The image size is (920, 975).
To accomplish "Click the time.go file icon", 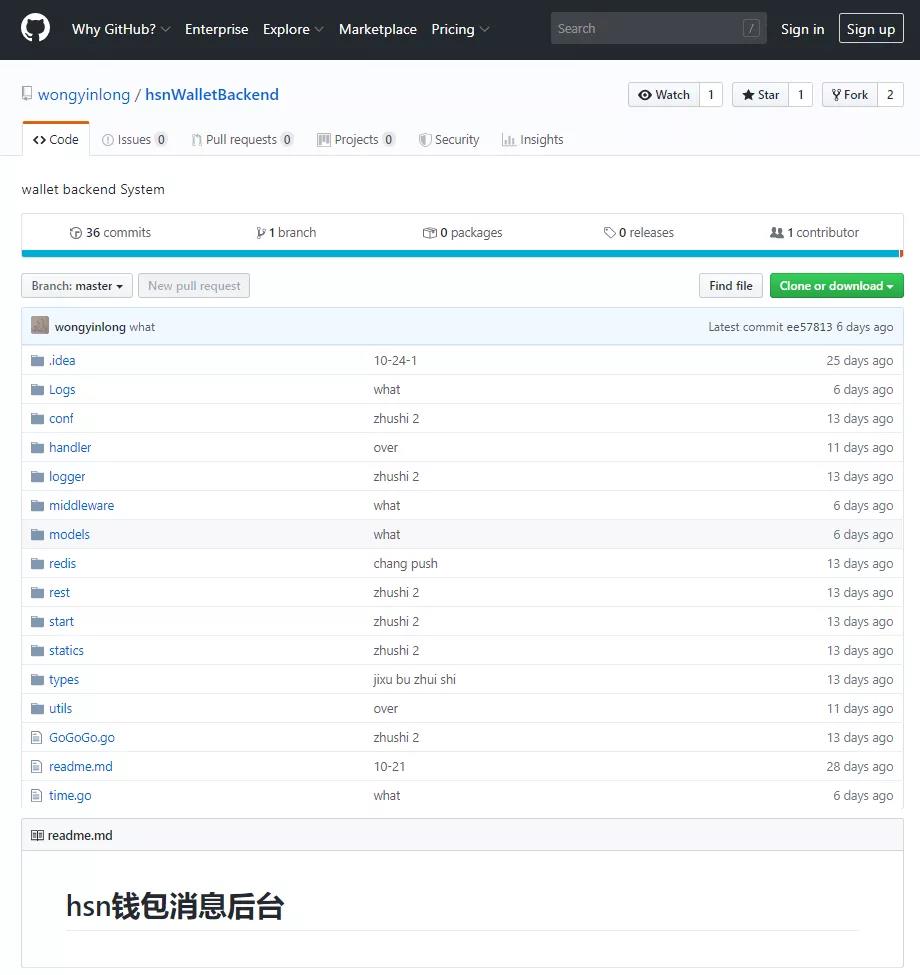I will pos(37,796).
